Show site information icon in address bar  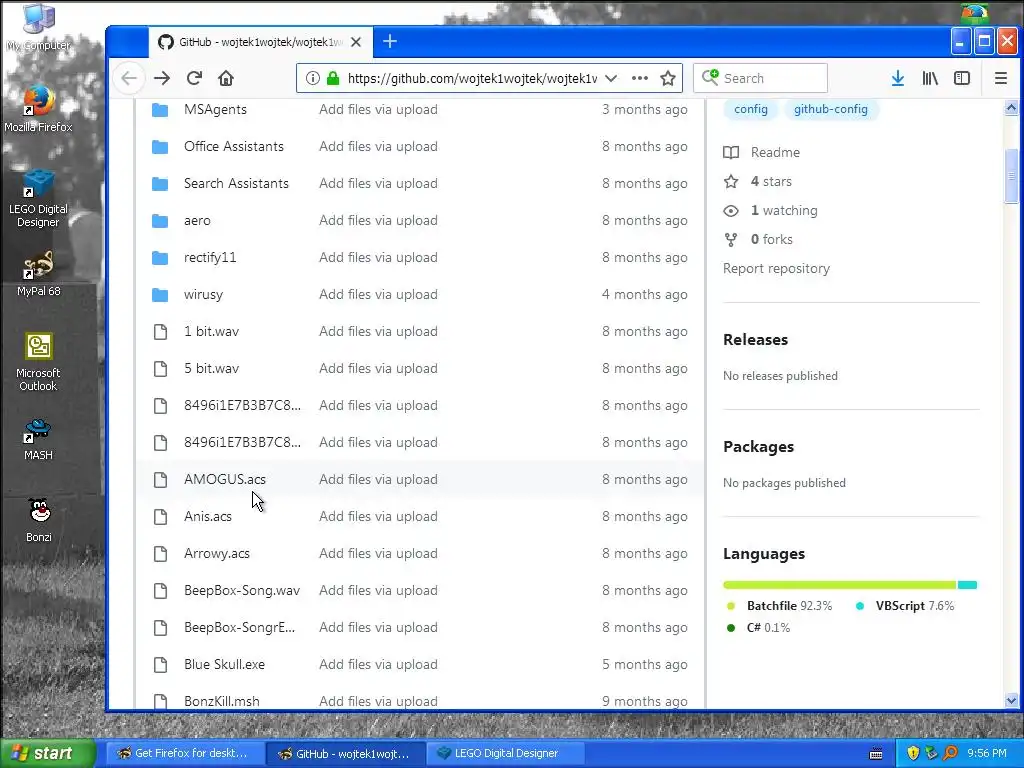313,78
